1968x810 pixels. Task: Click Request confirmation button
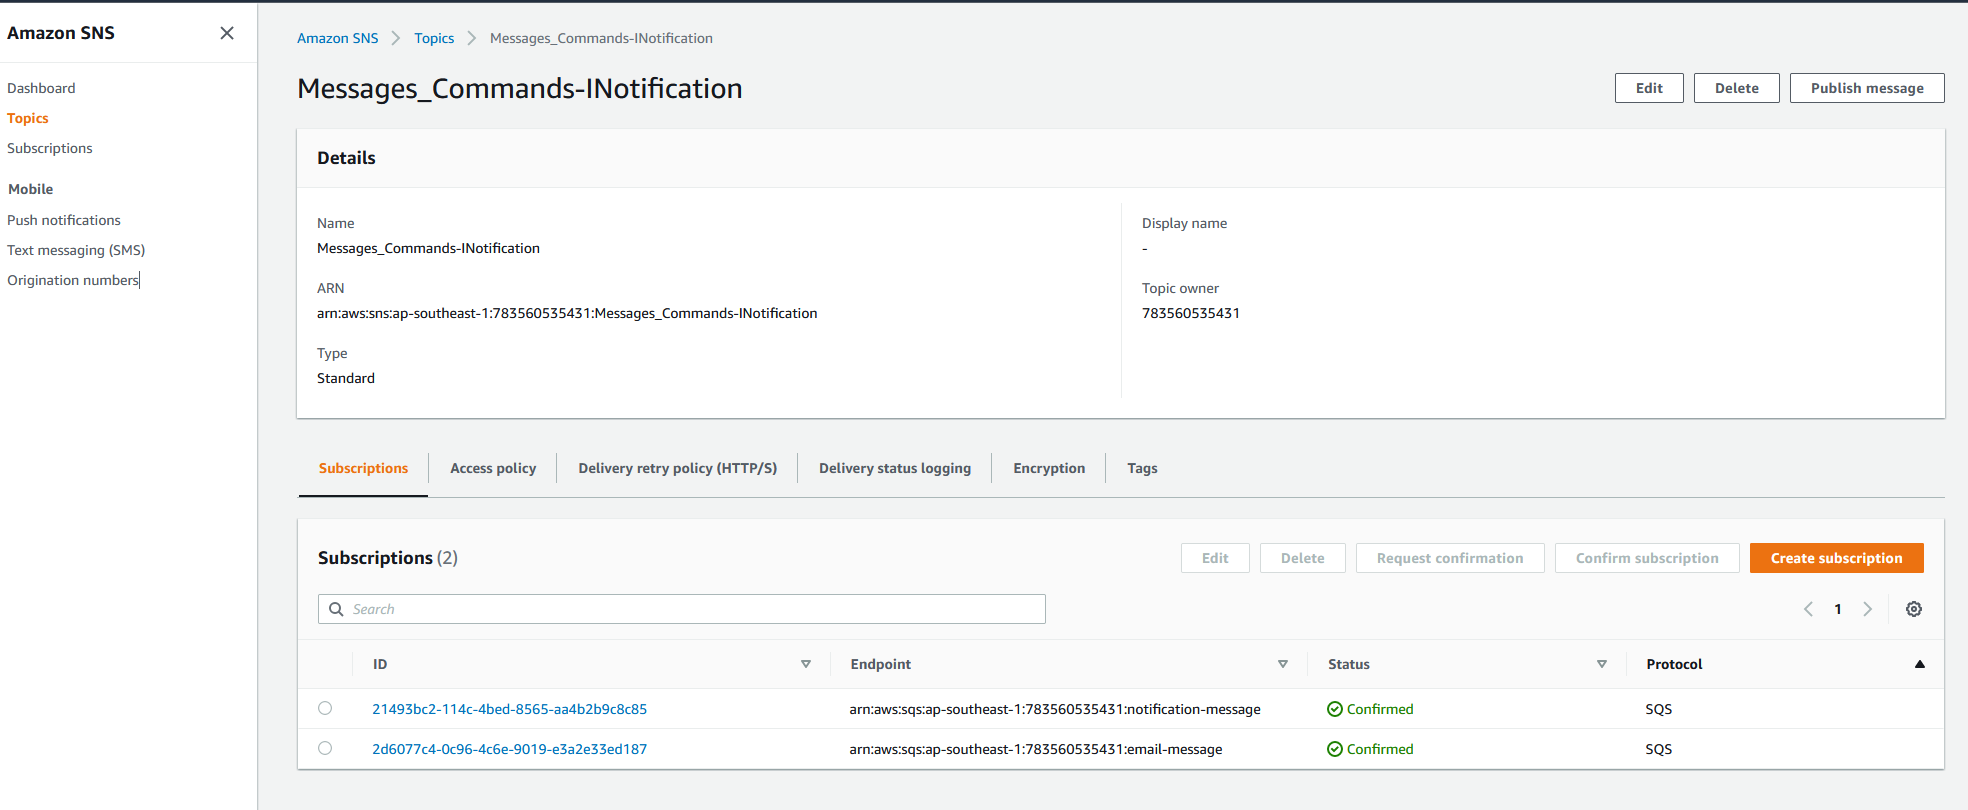pyautogui.click(x=1450, y=558)
